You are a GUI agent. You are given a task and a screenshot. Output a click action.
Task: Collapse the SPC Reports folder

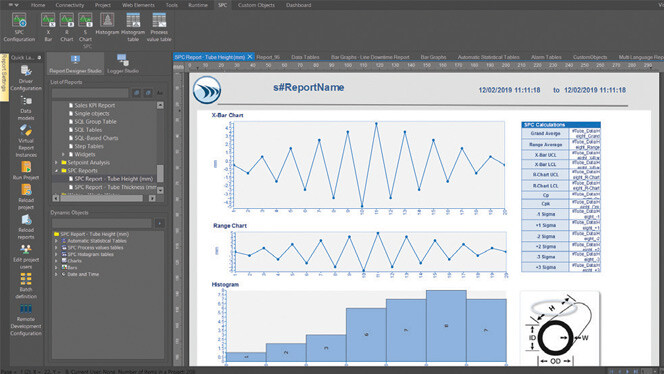pyautogui.click(x=56, y=170)
